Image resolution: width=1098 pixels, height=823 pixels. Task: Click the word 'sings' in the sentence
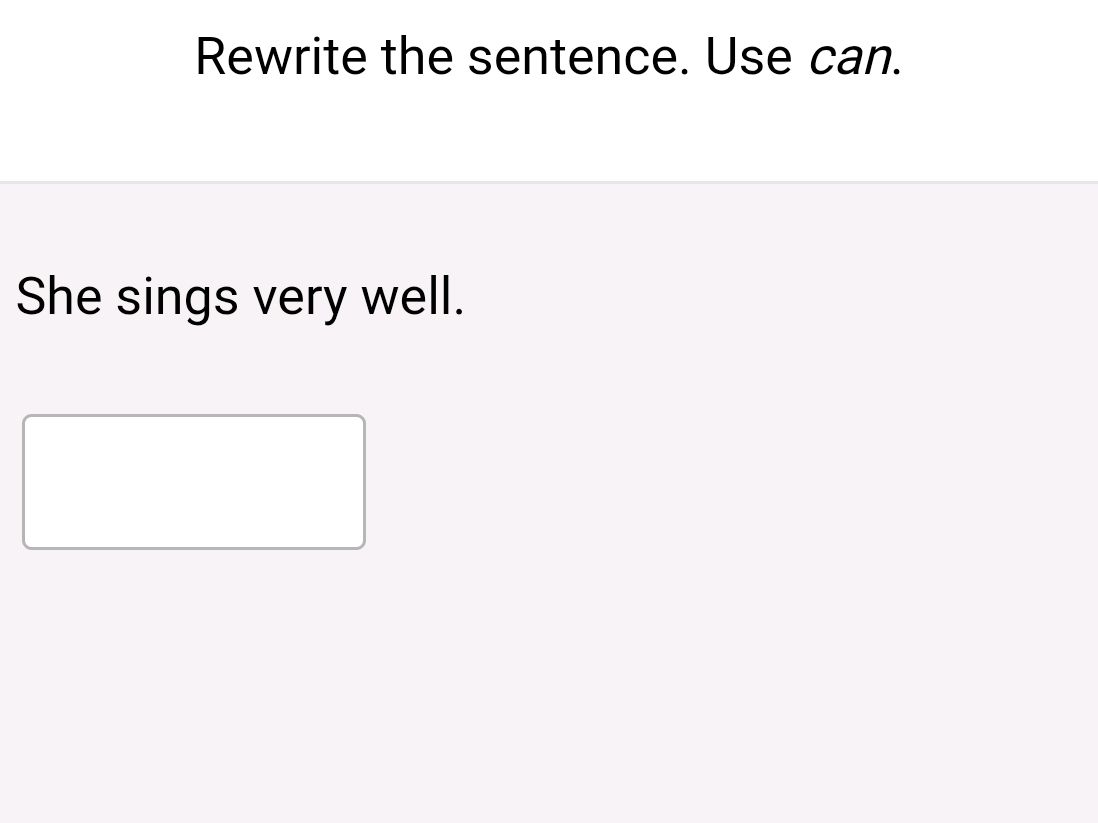(x=175, y=297)
